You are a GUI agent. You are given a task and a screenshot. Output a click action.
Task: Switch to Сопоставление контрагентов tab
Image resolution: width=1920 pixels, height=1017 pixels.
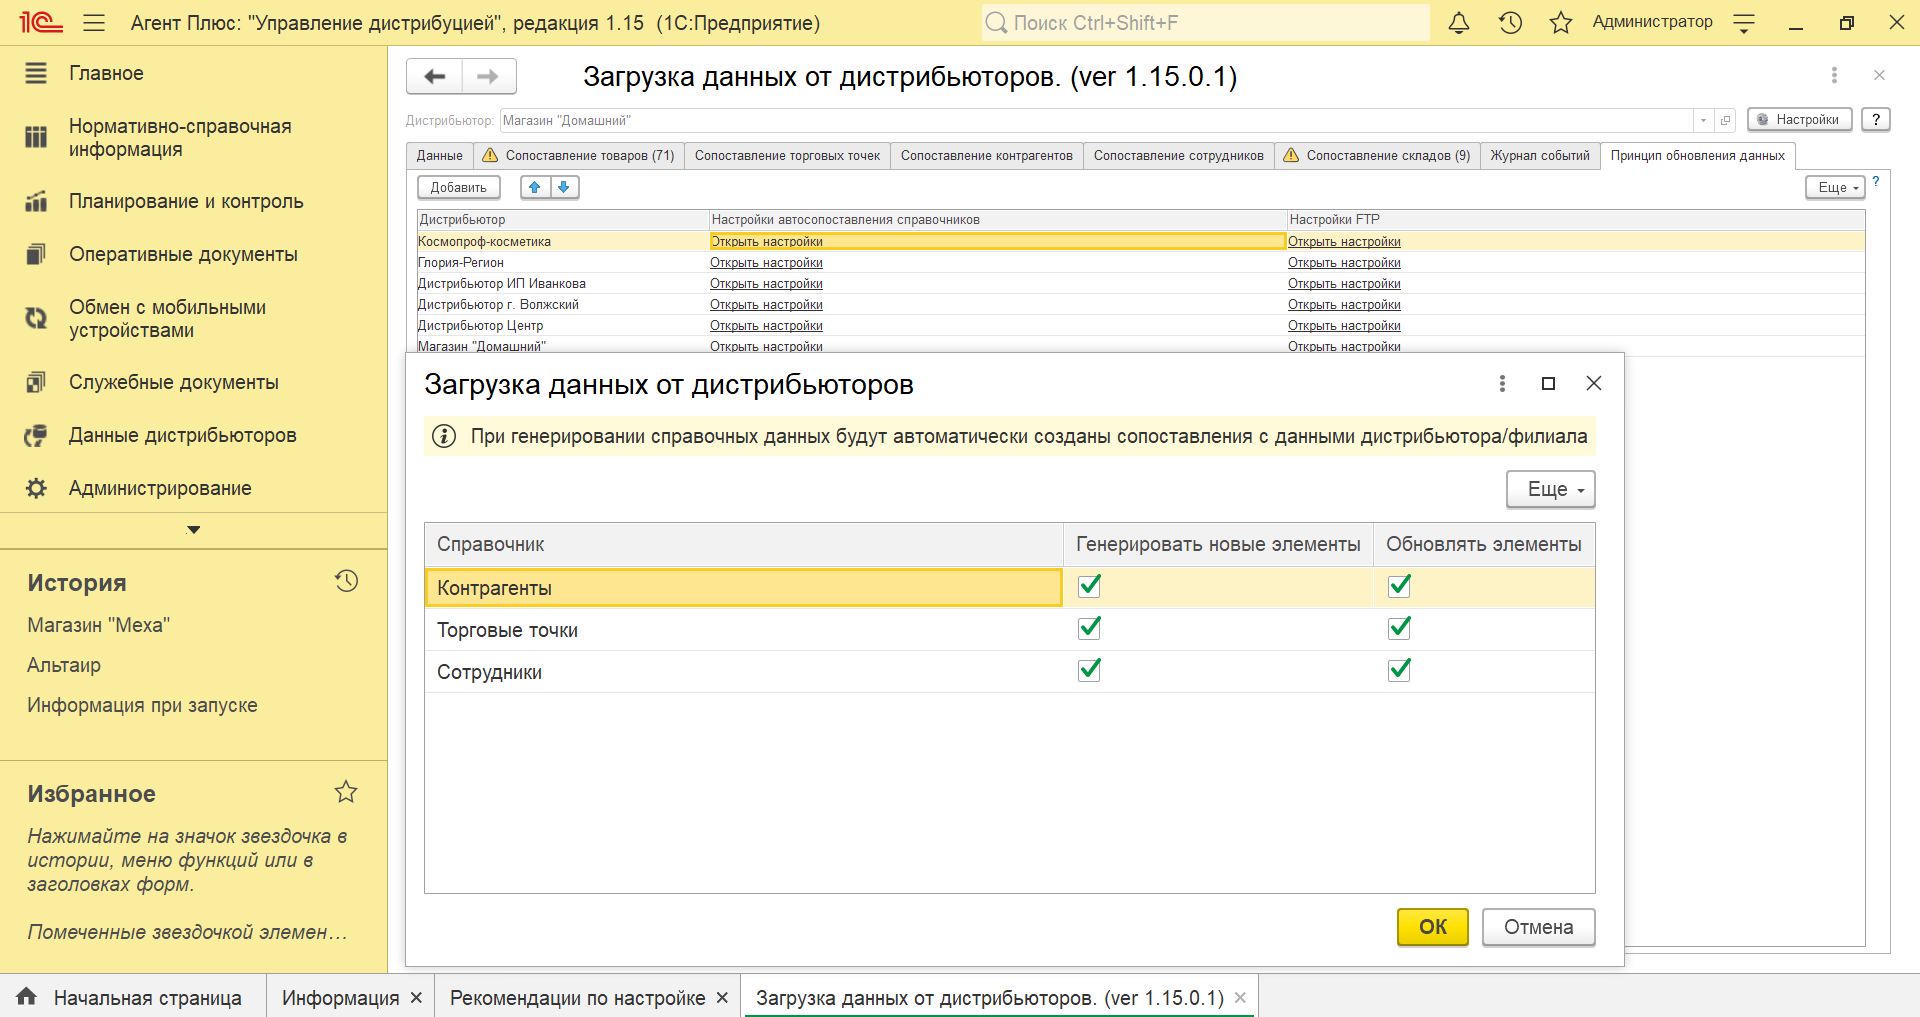[986, 155]
